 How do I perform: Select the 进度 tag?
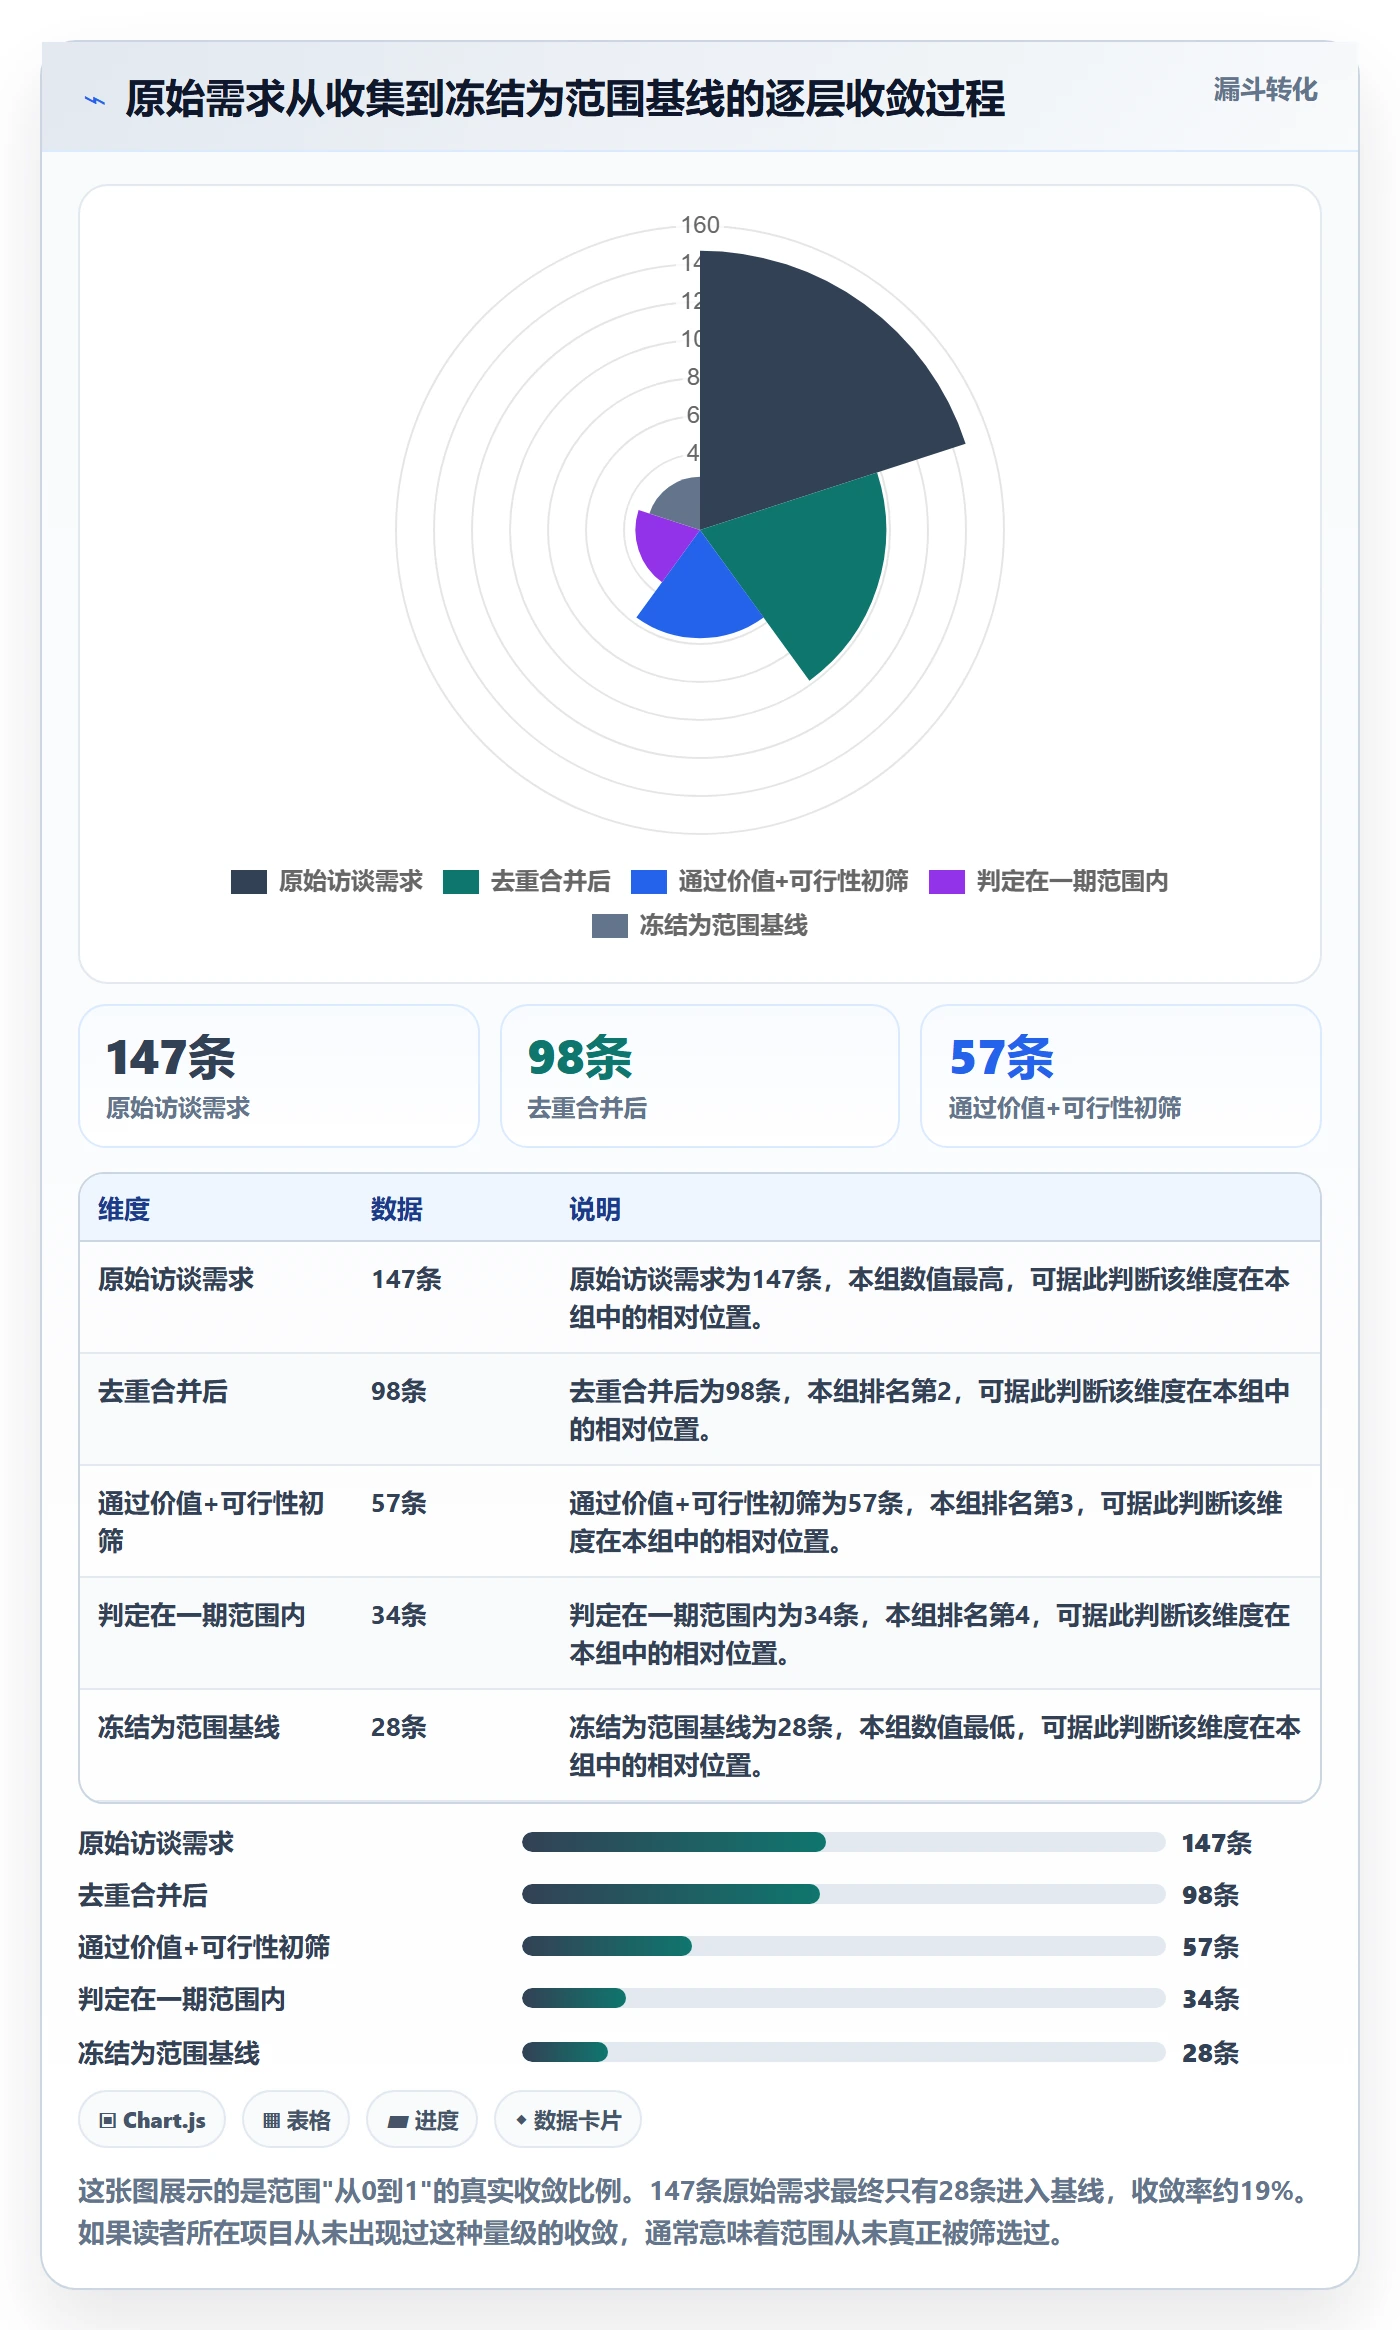pyautogui.click(x=422, y=2120)
